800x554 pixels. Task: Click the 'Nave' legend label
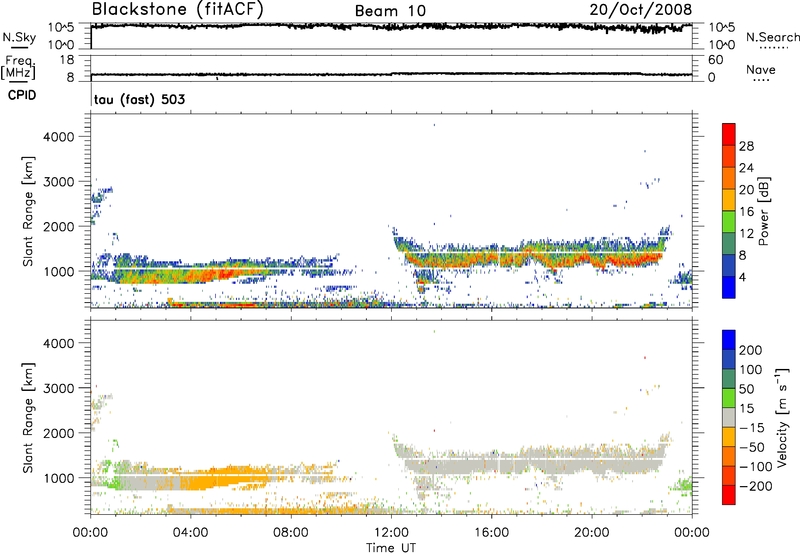coord(761,69)
